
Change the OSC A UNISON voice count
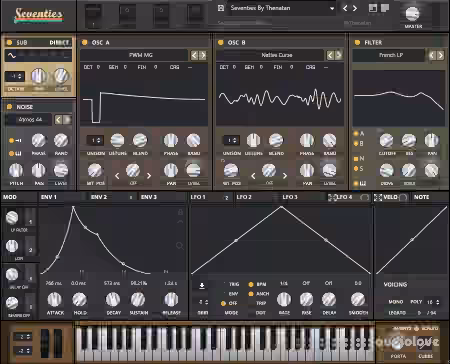[95, 140]
